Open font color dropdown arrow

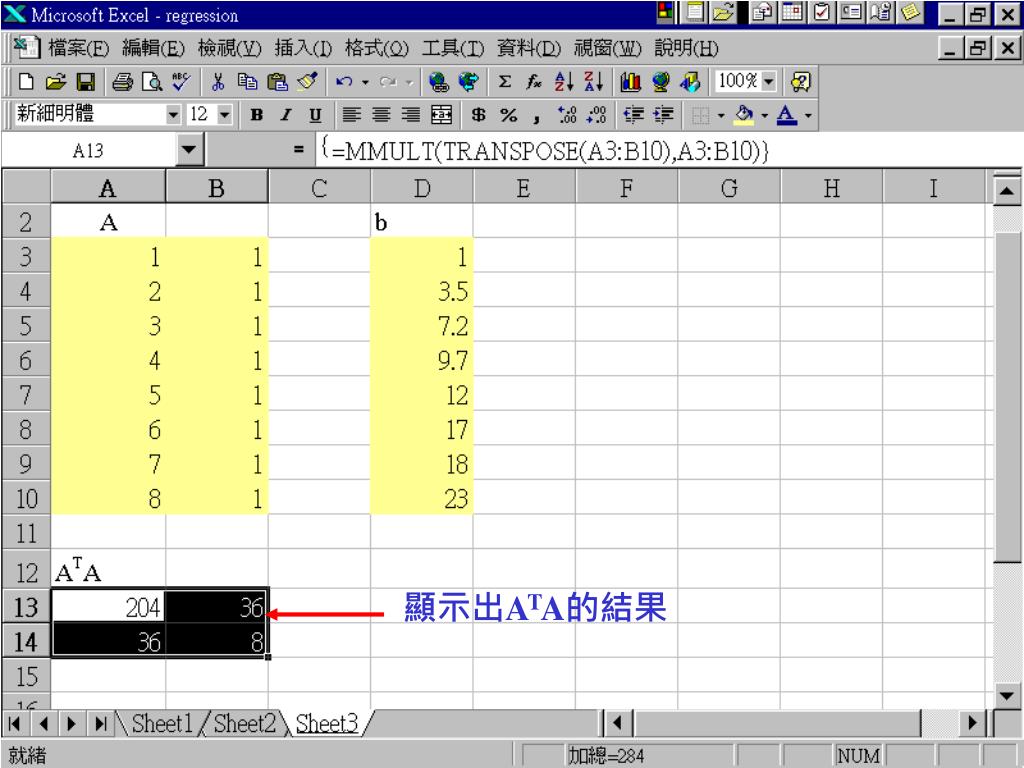click(808, 116)
